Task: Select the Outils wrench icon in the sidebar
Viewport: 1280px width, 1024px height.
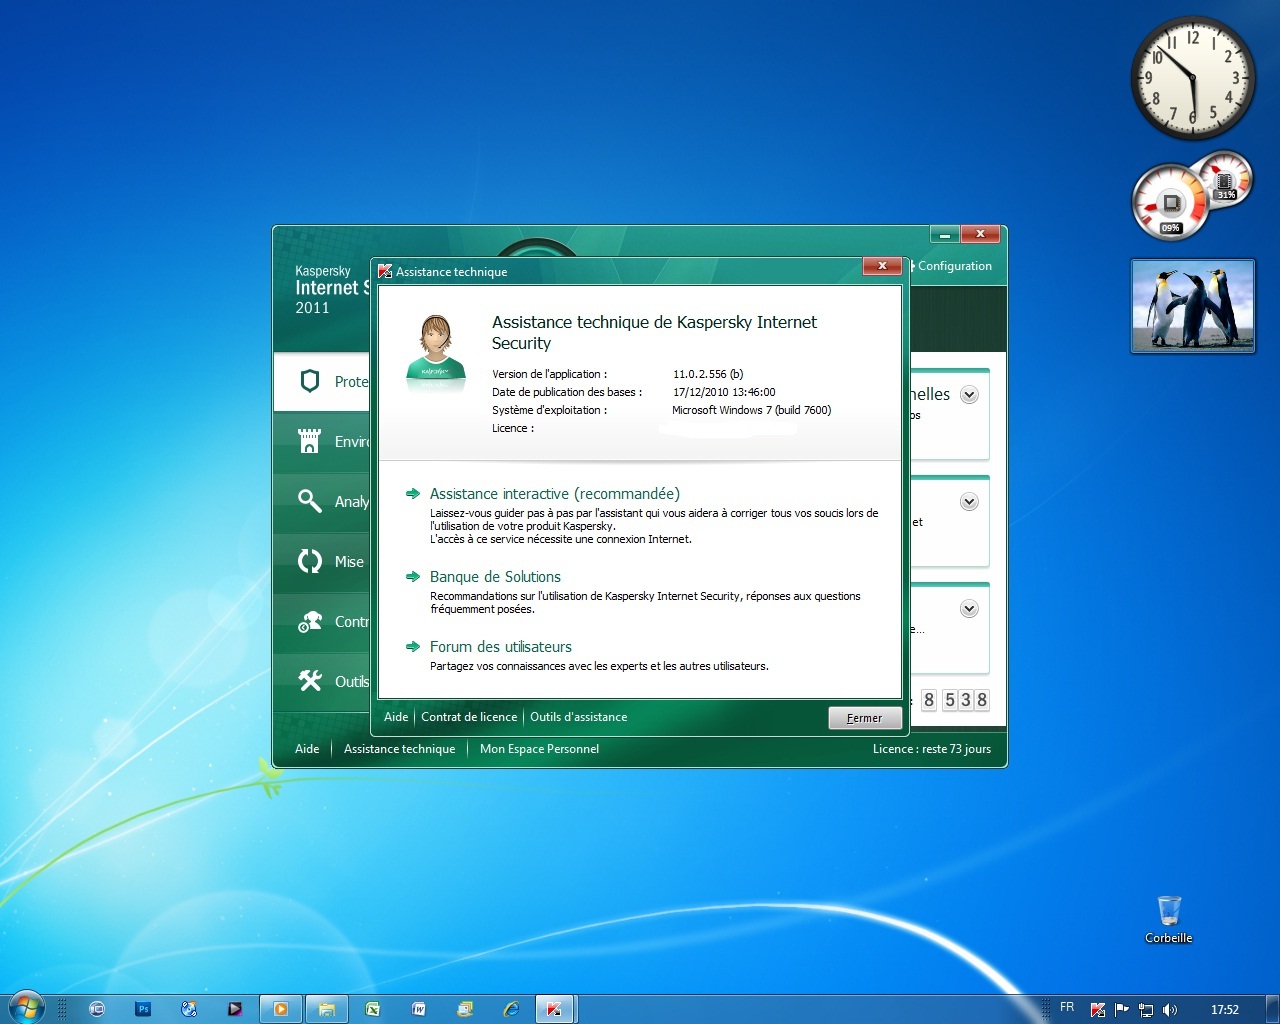Action: (310, 681)
